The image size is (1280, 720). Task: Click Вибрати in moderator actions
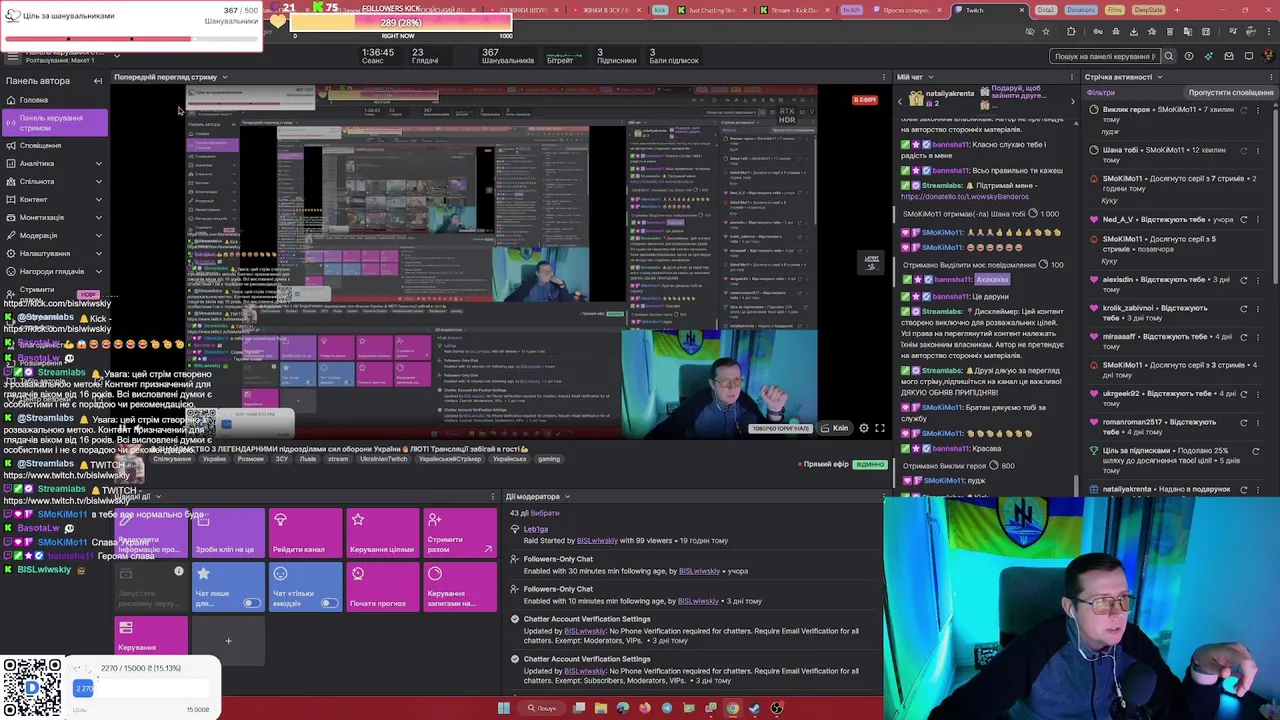[x=546, y=513]
